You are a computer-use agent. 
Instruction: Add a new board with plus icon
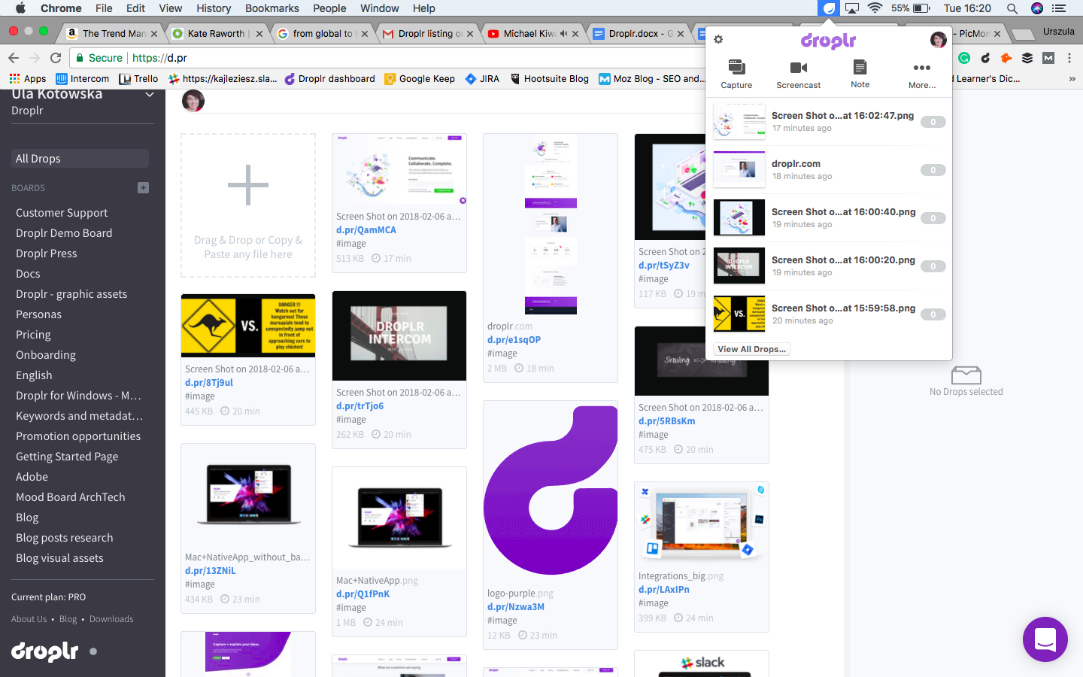click(x=143, y=188)
